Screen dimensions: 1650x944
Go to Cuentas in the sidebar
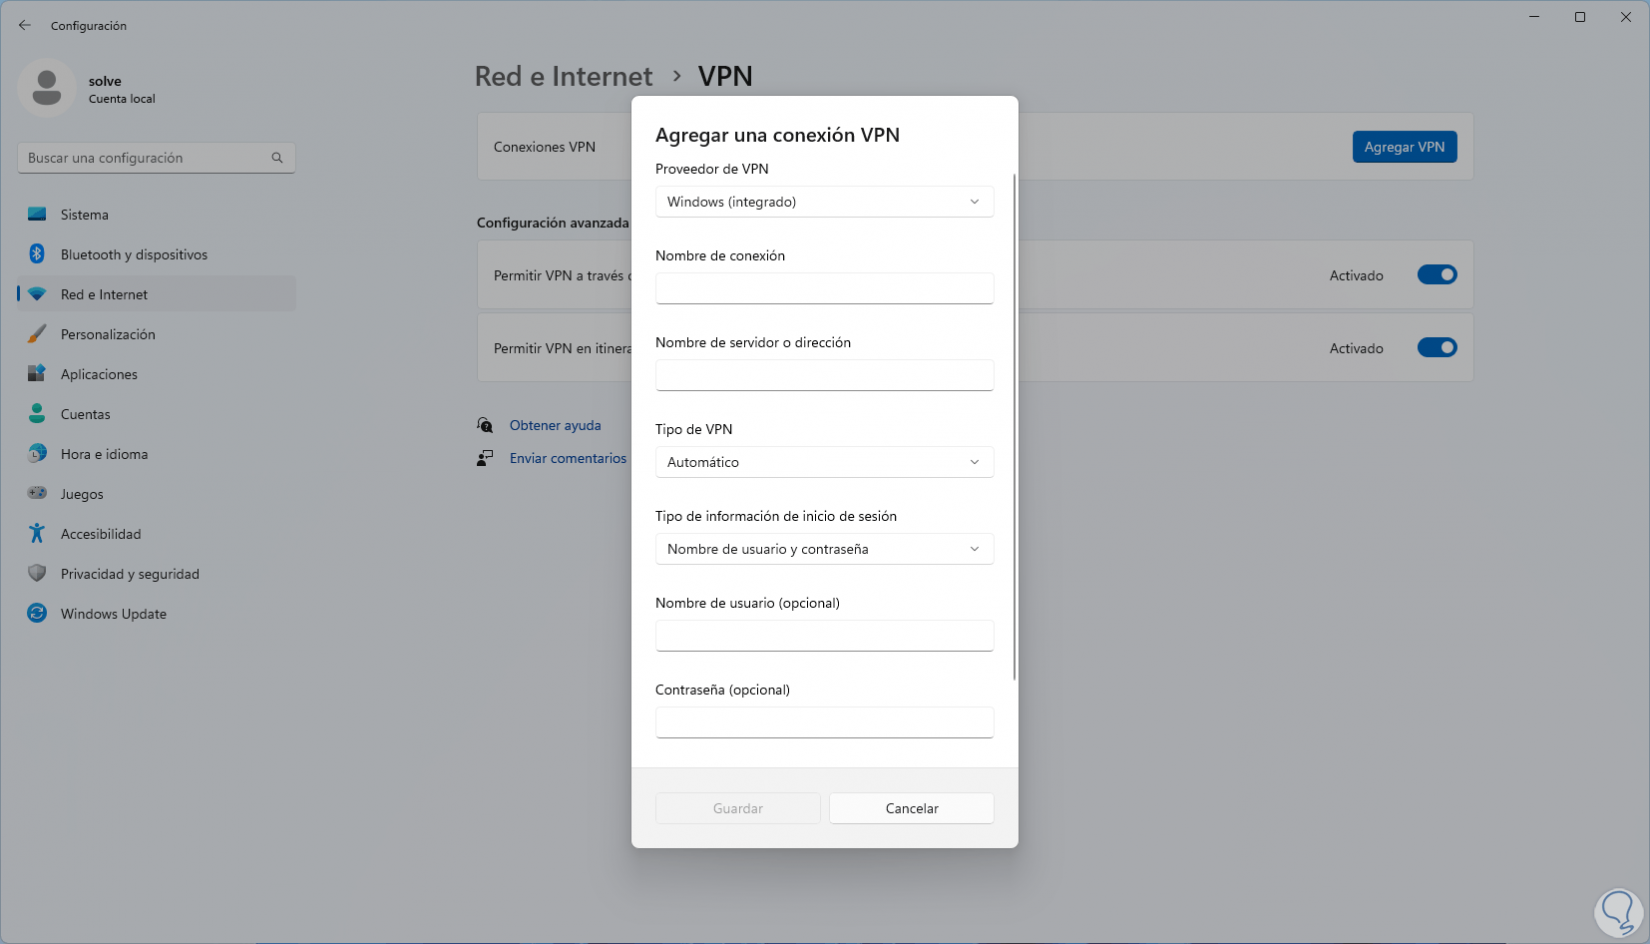(x=85, y=414)
